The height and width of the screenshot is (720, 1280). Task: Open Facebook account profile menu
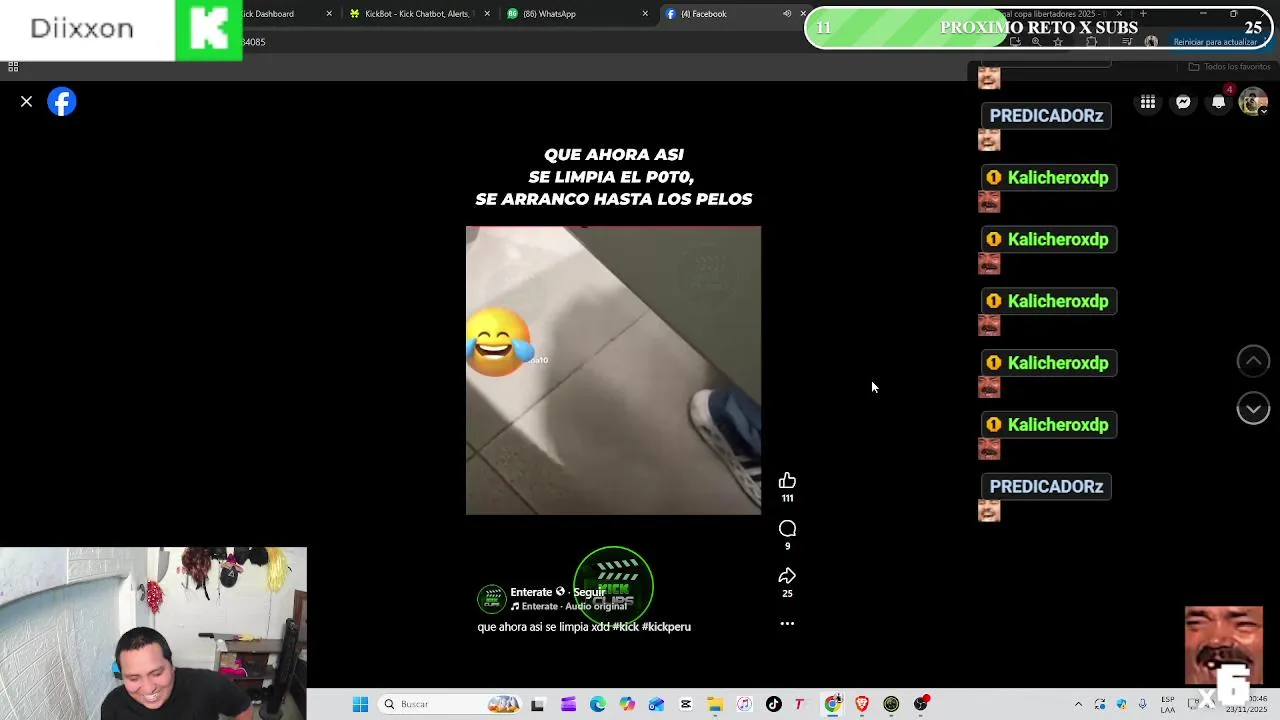point(1252,102)
